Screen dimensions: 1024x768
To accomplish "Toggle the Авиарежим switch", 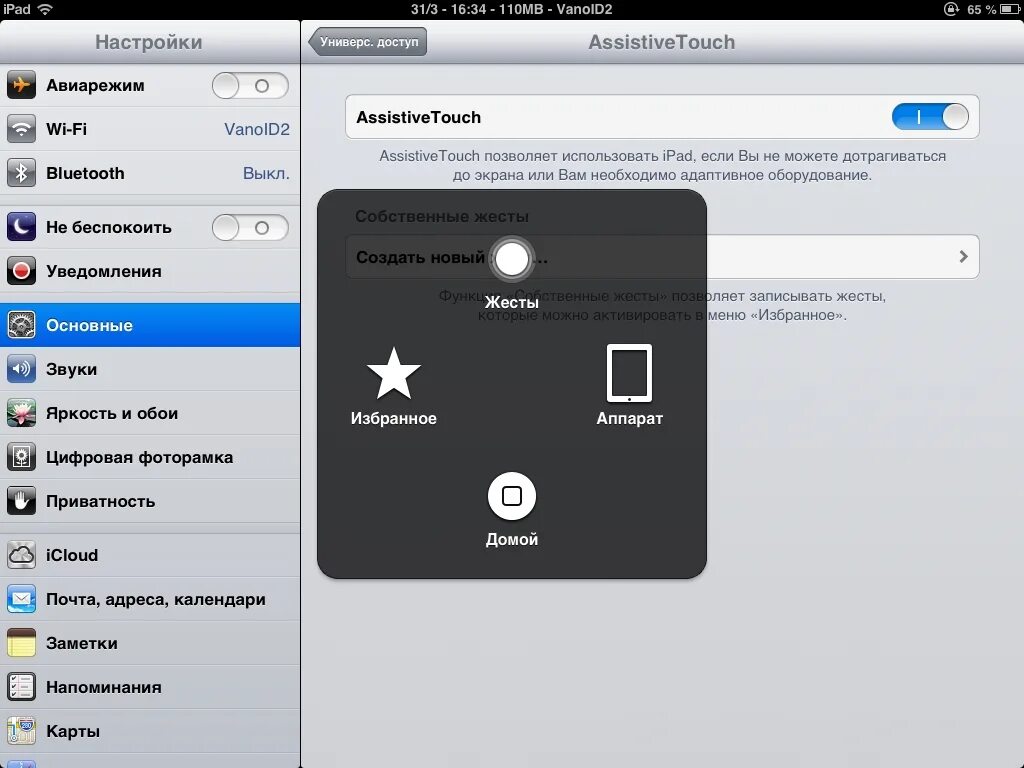I will pos(250,86).
